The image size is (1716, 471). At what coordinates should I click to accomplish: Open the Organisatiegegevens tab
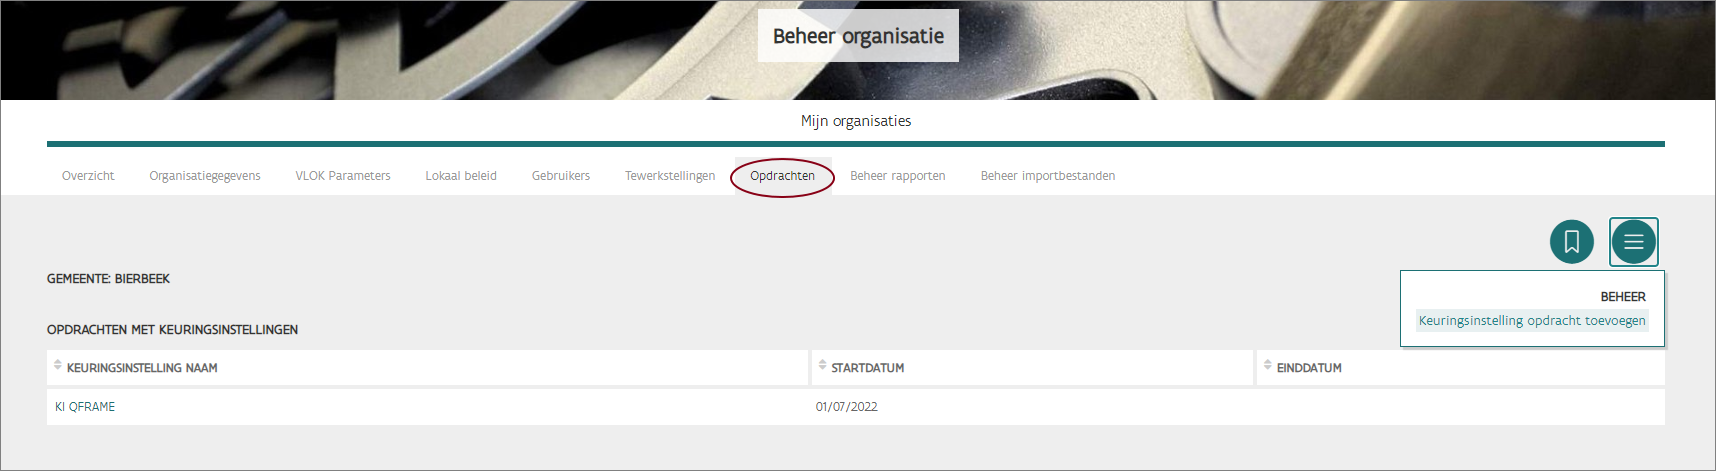click(x=205, y=176)
